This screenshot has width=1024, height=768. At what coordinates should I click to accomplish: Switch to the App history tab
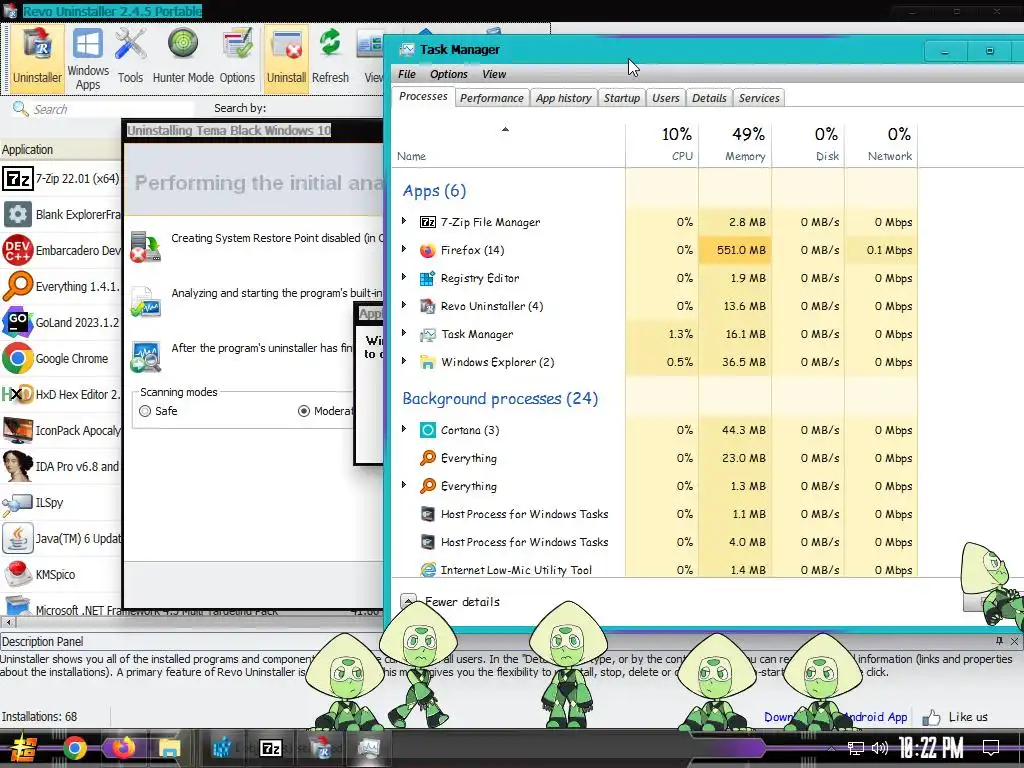(x=564, y=98)
